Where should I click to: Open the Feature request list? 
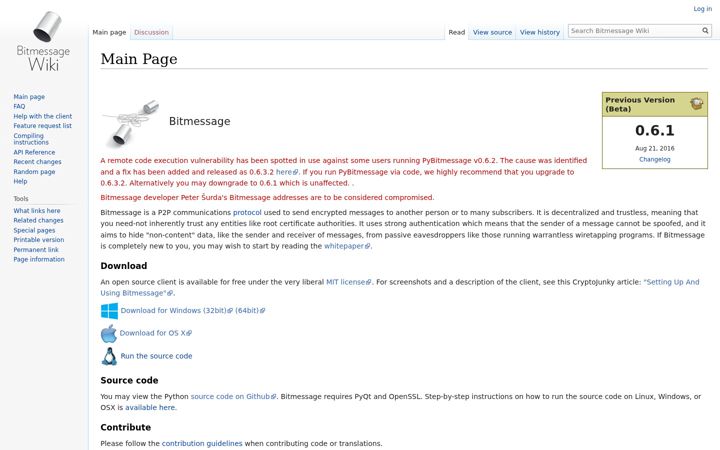[42, 126]
